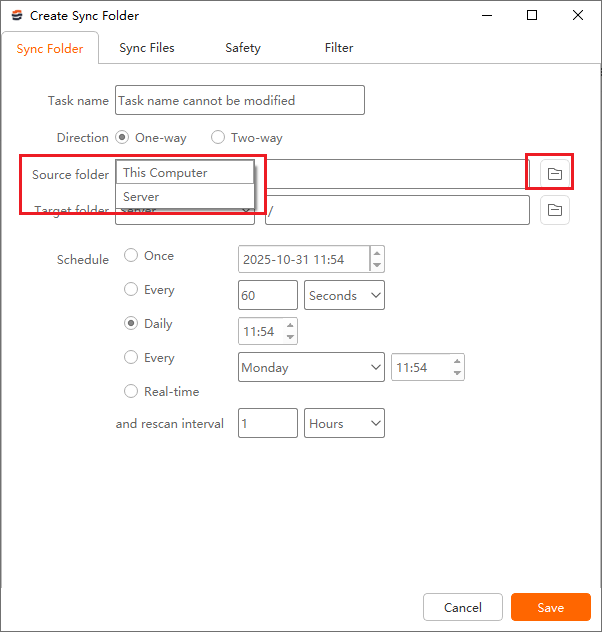Browse for the target folder
This screenshot has height=632, width=602.
click(x=555, y=210)
